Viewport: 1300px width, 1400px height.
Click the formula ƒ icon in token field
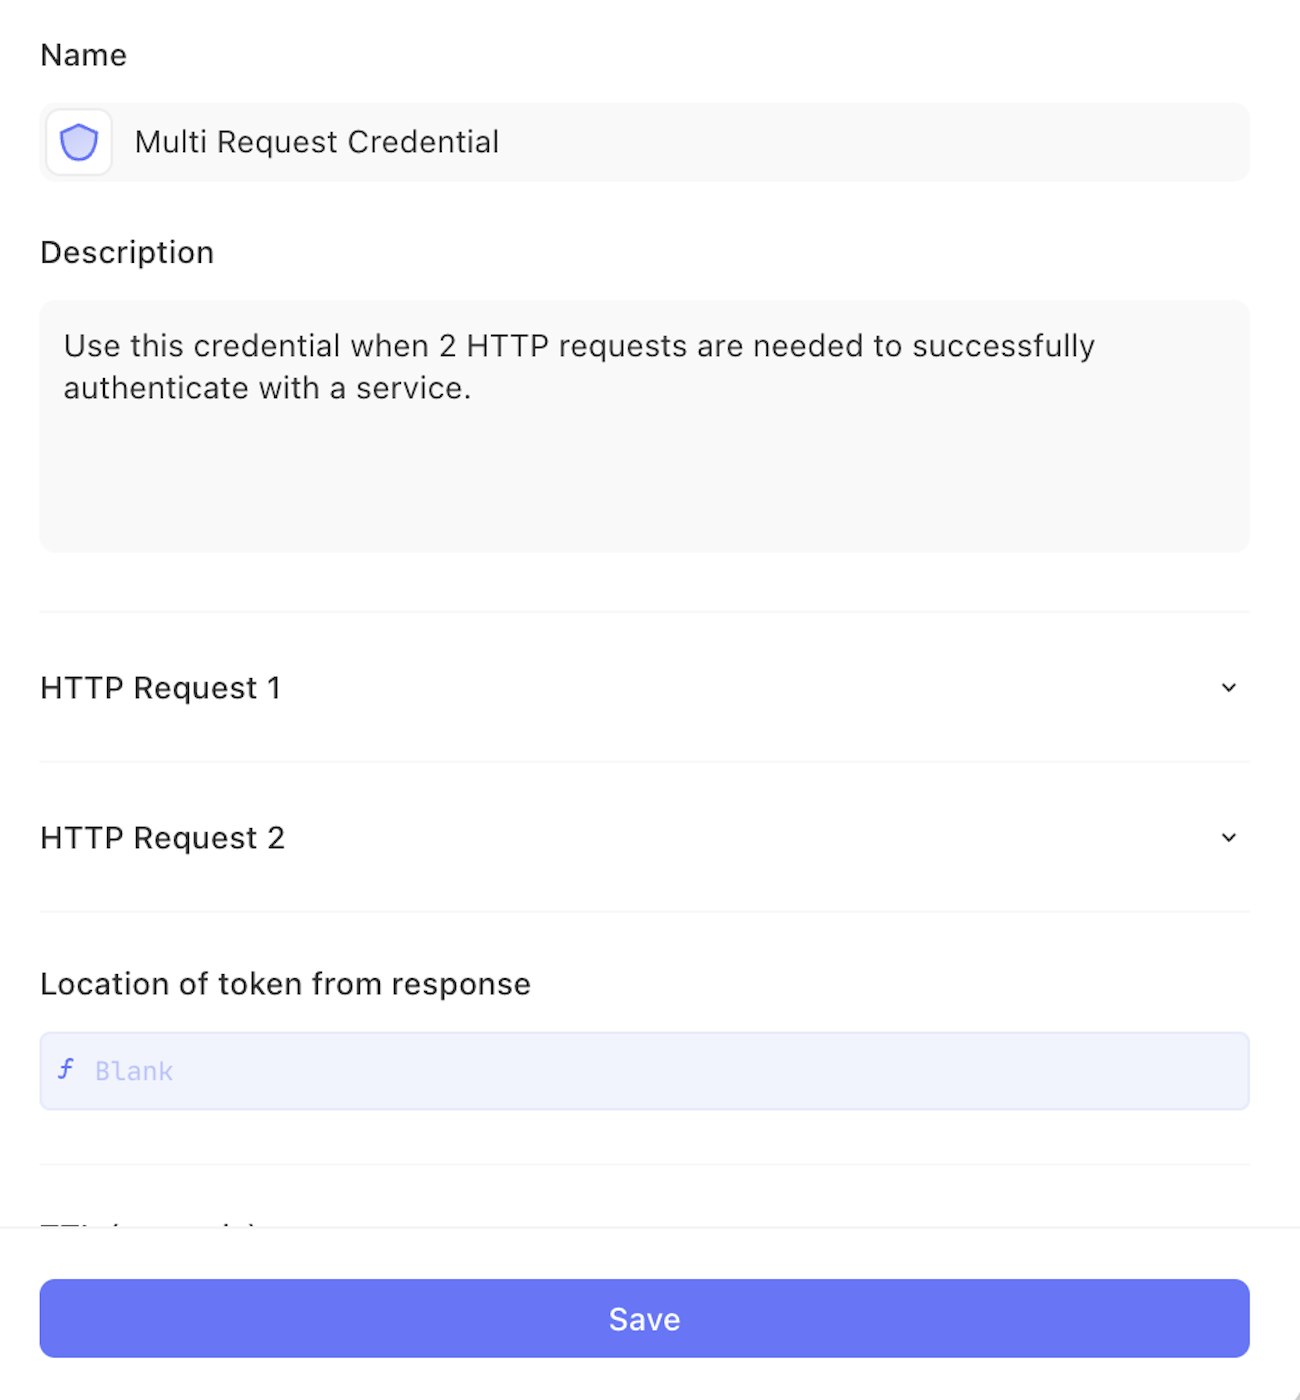pyautogui.click(x=66, y=1070)
